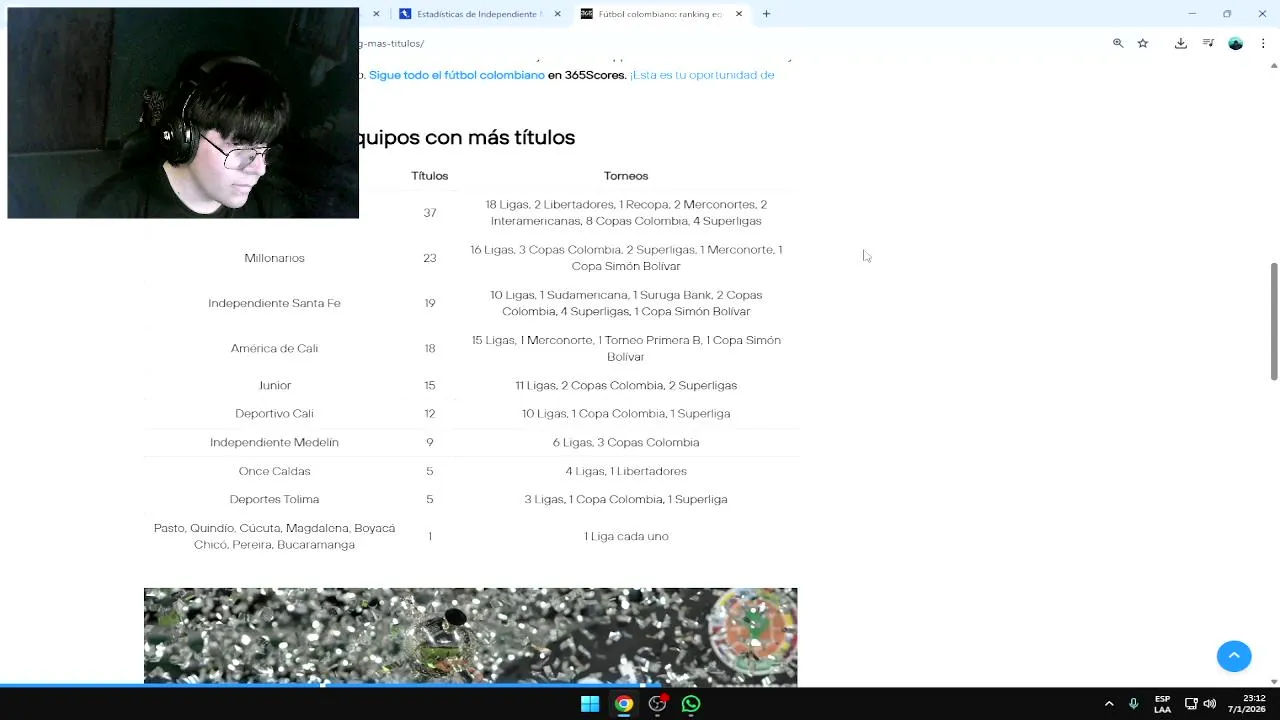Screen dimensions: 1280x720
Task: Follow the 'Sigue todo el fútbol colombiano' link
Action: (457, 75)
